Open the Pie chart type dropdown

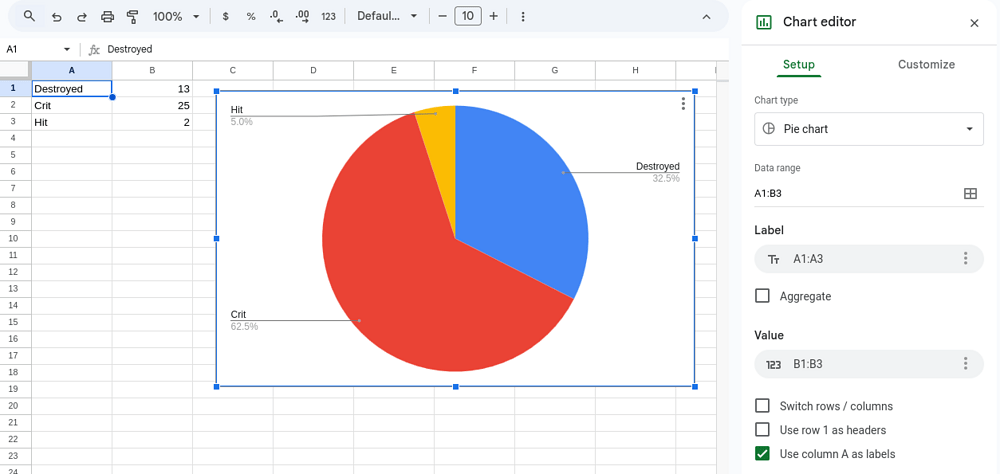[x=868, y=129]
